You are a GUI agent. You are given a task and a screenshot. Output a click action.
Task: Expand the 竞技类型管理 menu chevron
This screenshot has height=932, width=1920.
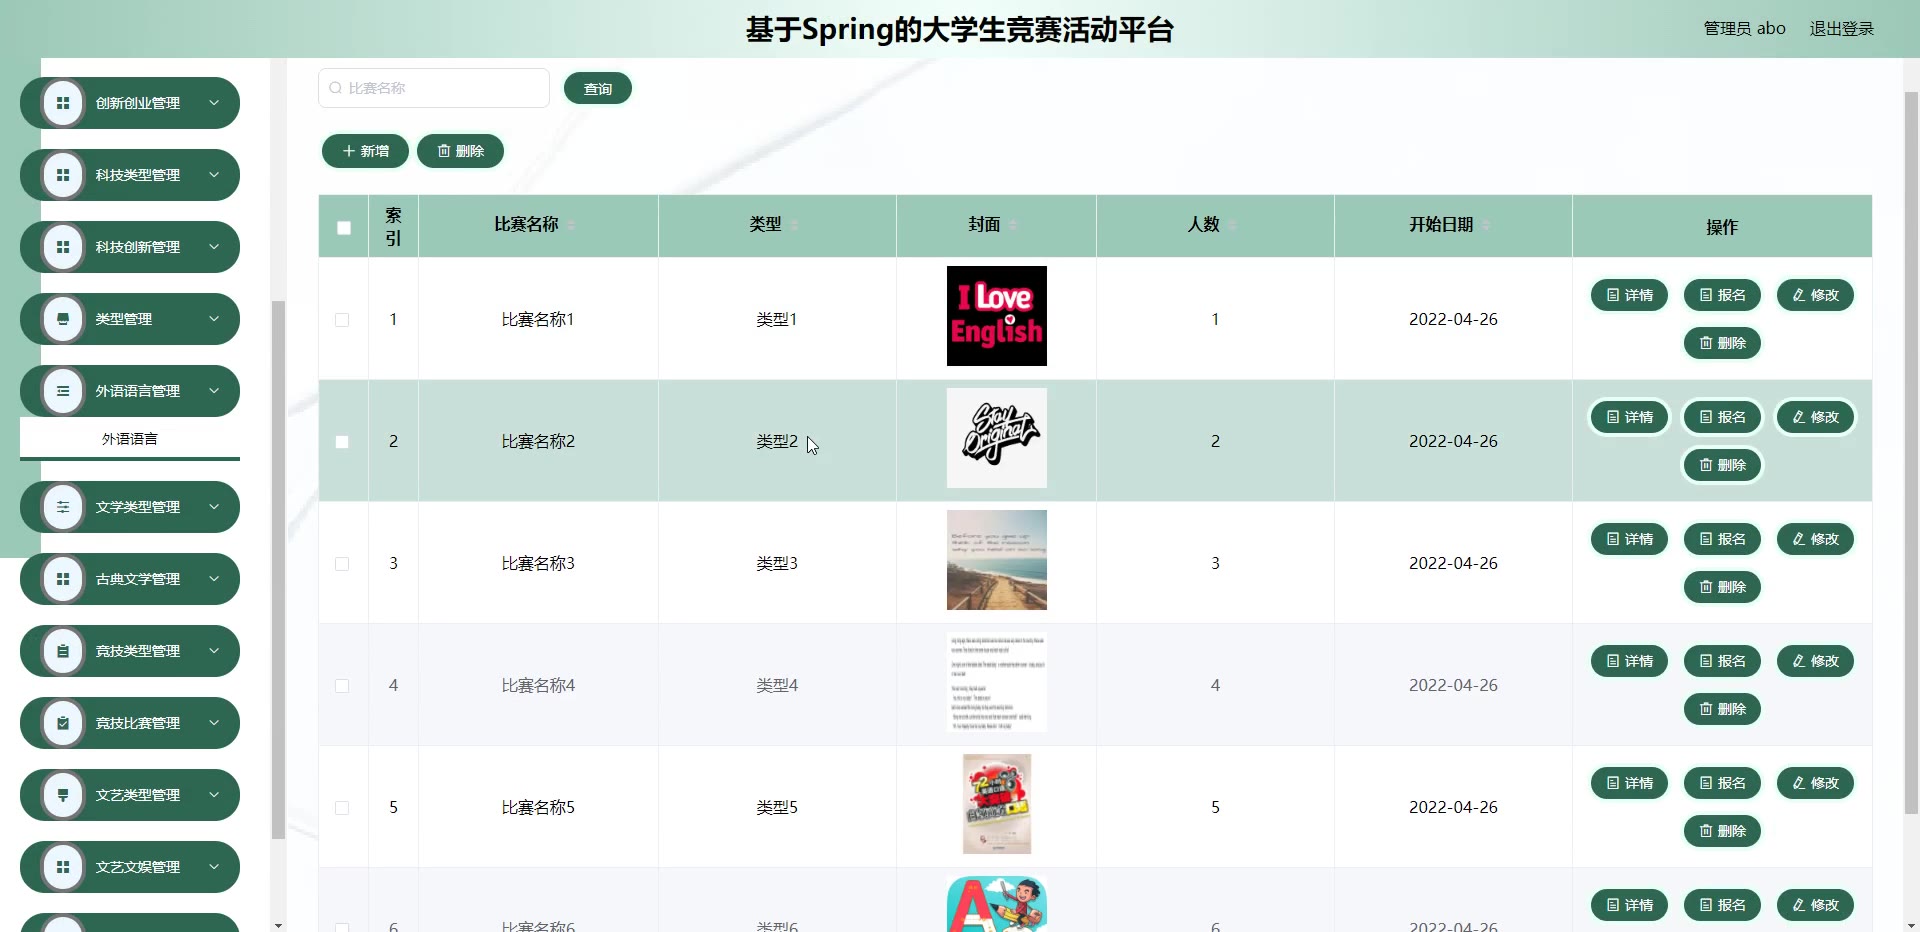(x=214, y=651)
